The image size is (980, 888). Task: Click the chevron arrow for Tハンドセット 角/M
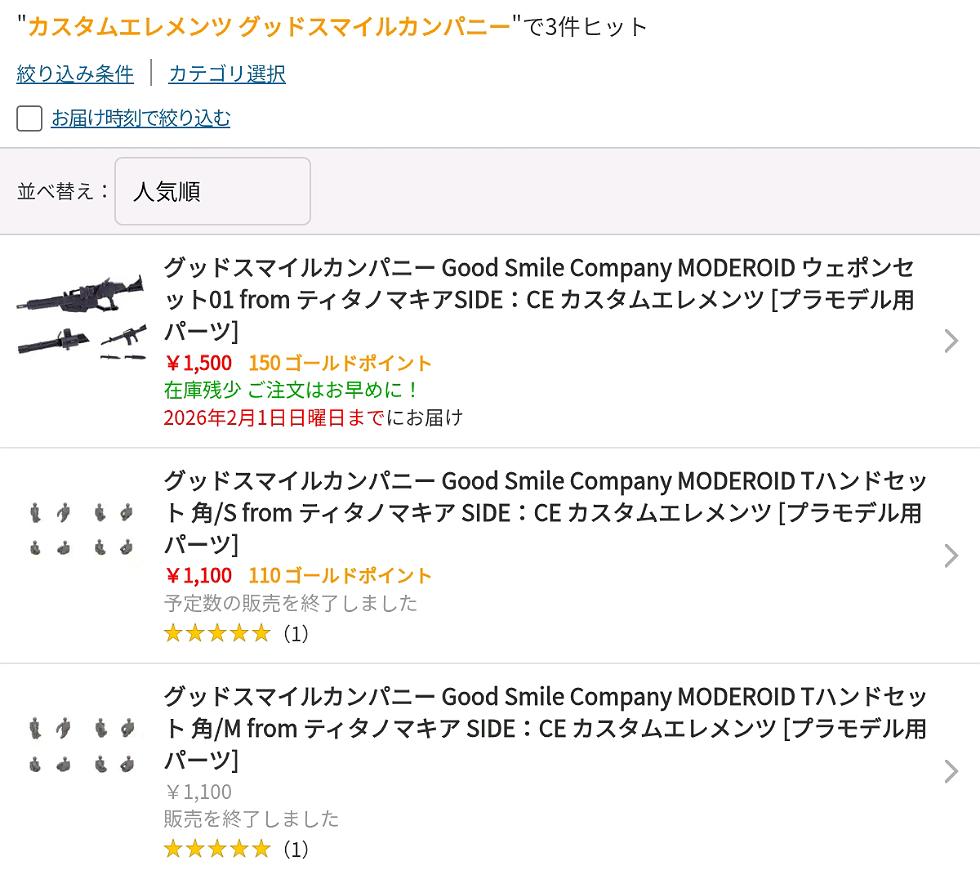[950, 771]
